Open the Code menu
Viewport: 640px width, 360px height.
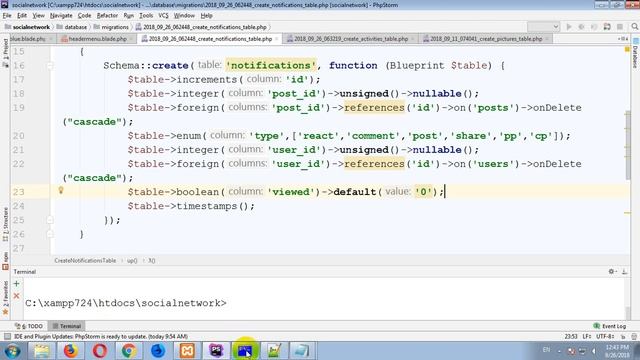(84, 16)
